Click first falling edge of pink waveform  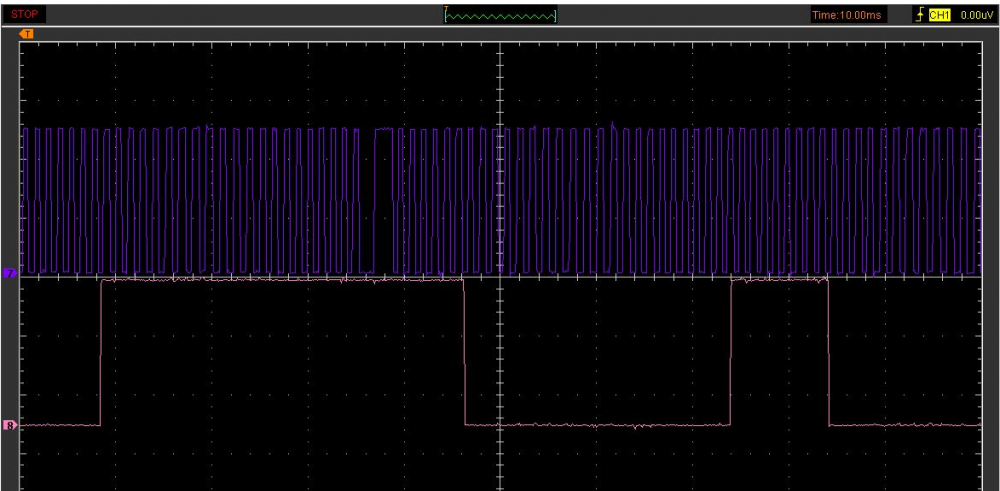464,352
